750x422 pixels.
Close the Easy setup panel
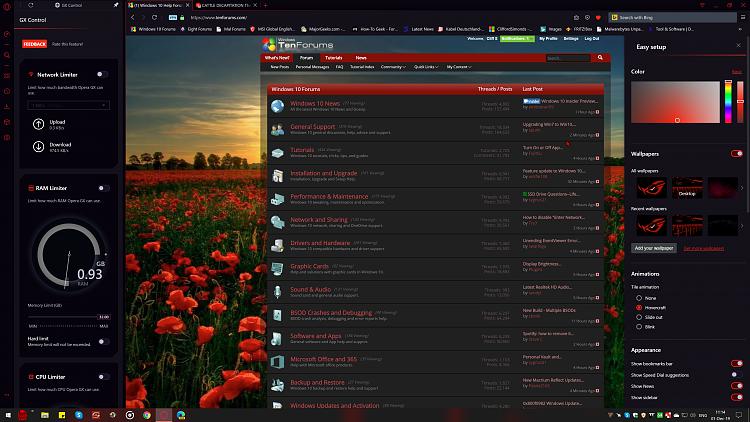click(x=738, y=46)
